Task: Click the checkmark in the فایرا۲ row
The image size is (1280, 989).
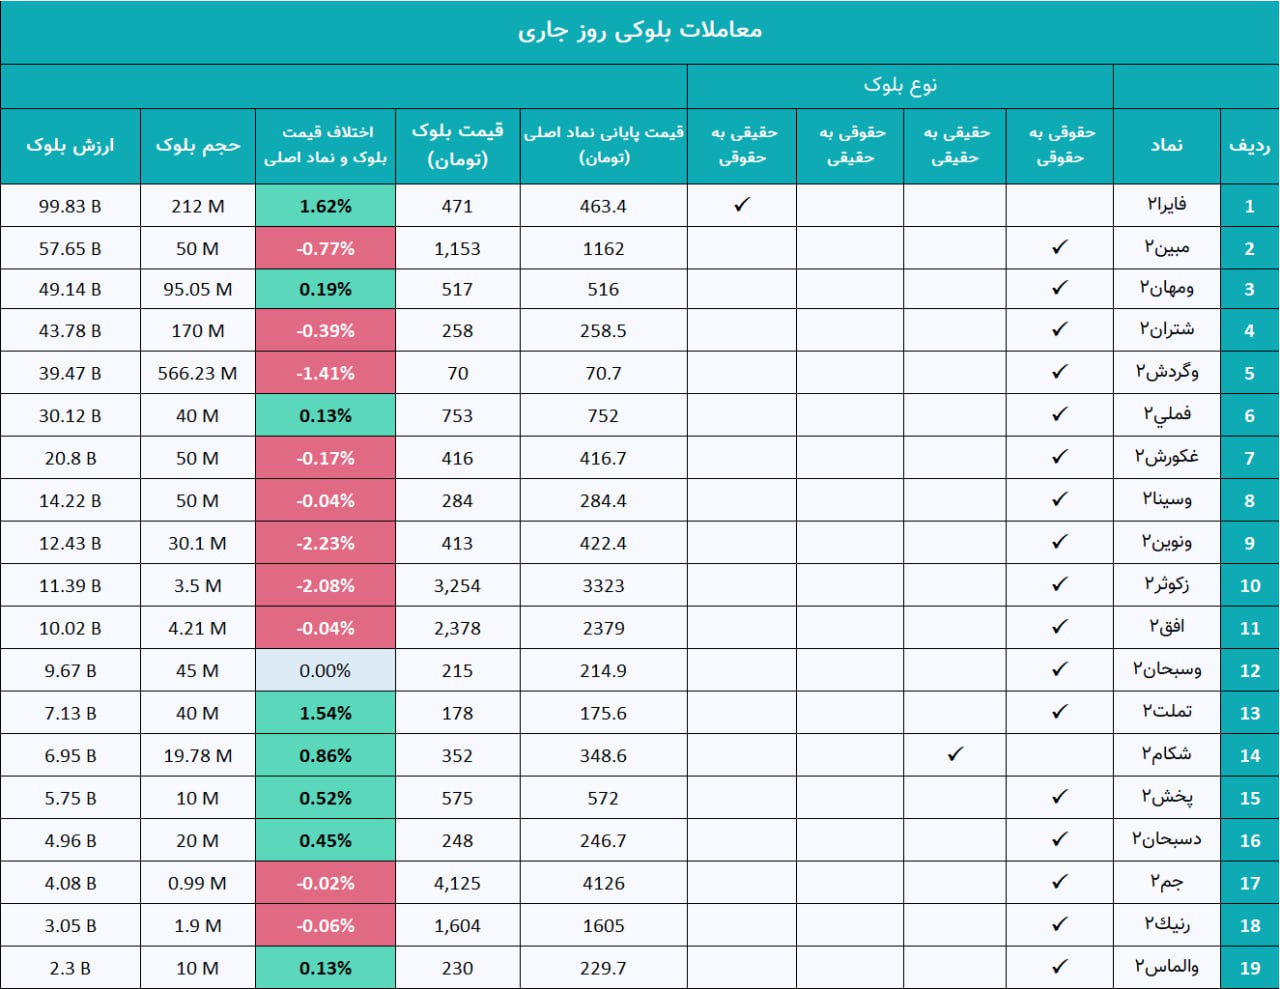Action: [741, 205]
